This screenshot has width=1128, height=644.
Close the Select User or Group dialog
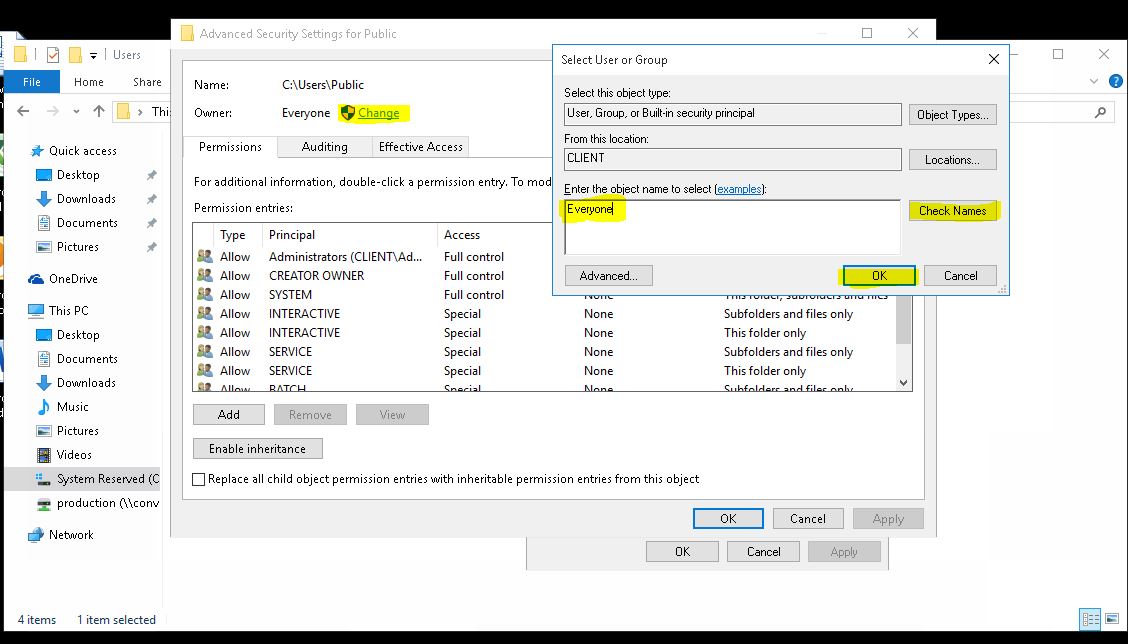point(993,60)
